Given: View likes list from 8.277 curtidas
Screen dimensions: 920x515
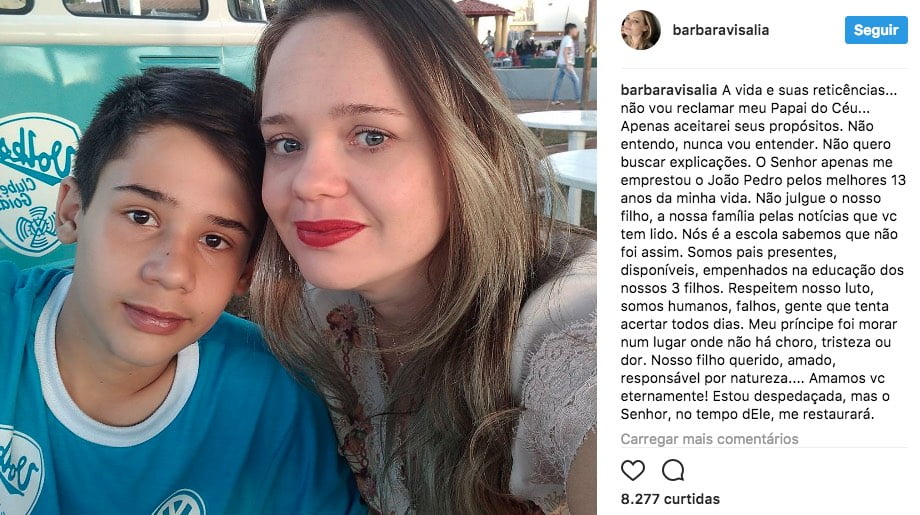Looking at the screenshot, I should (x=670, y=499).
